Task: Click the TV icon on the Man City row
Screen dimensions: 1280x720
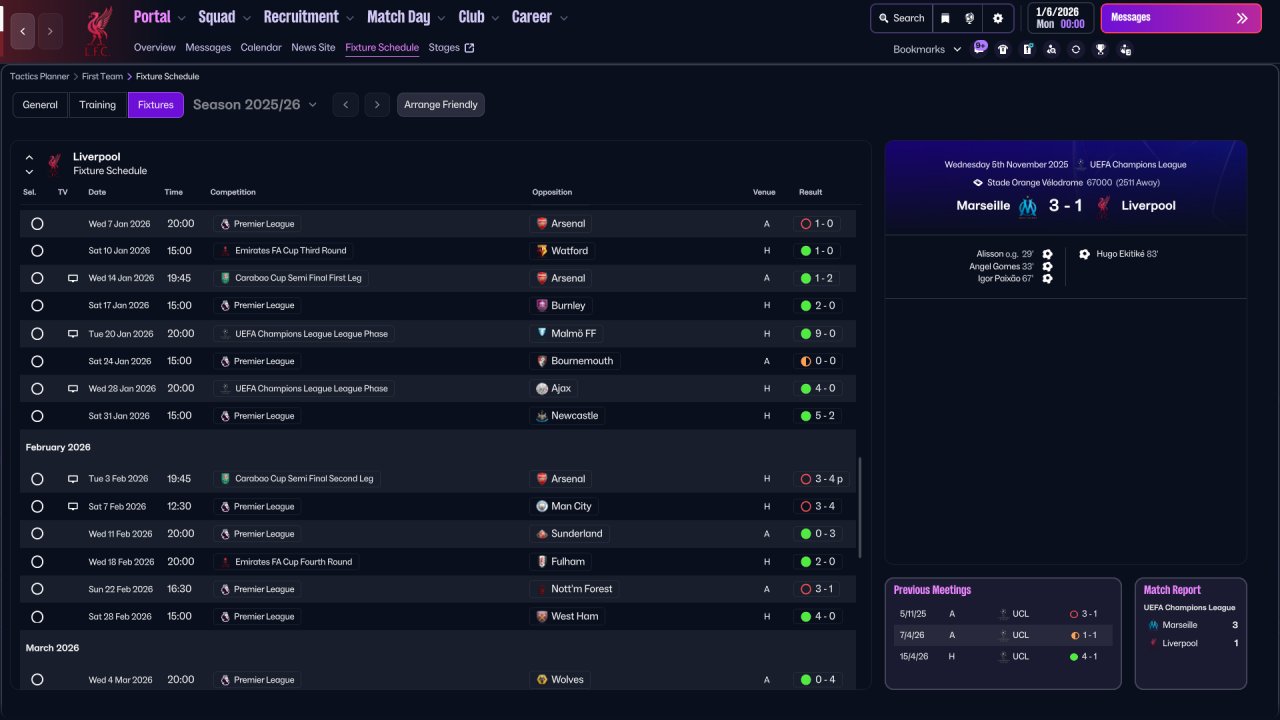Action: 73,507
